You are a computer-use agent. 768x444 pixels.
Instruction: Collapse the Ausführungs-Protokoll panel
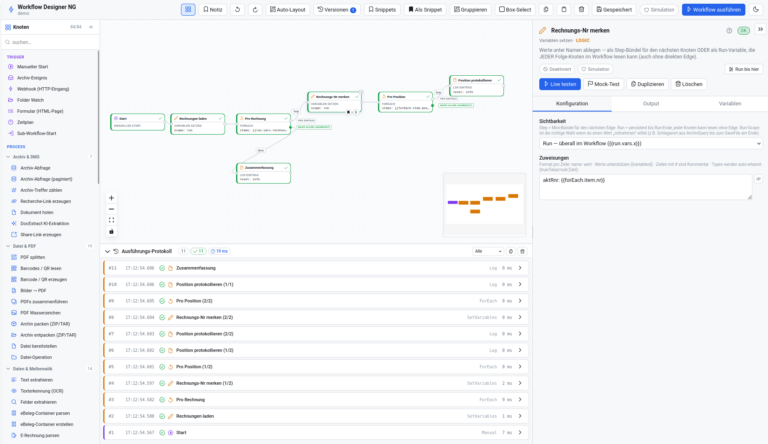pos(107,251)
